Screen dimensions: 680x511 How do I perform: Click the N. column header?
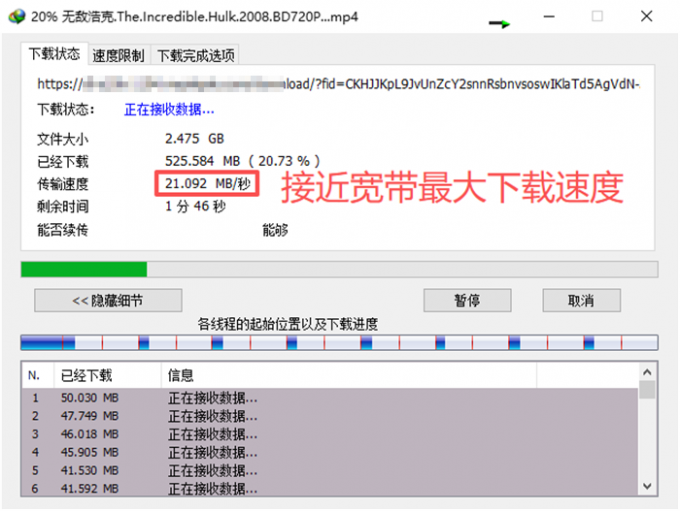[x=38, y=375]
